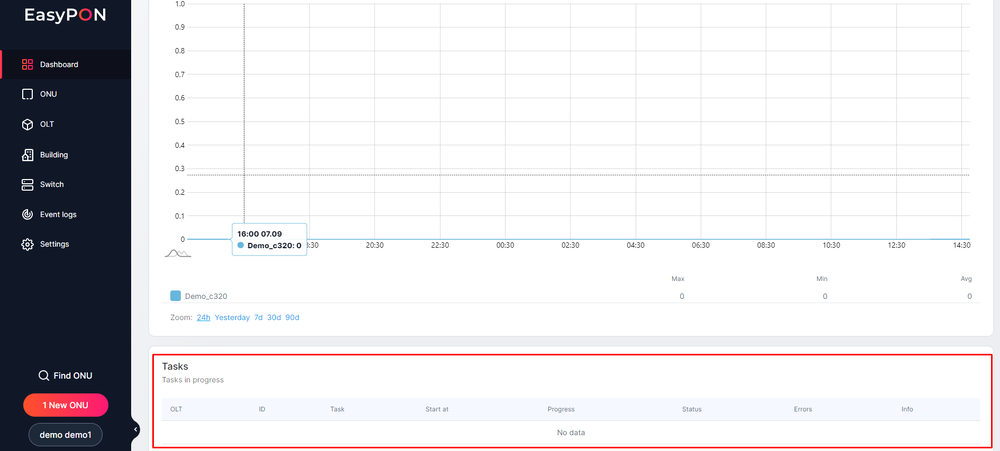The width and height of the screenshot is (1000, 451).
Task: Click the EasyPON logo
Action: (x=65, y=14)
